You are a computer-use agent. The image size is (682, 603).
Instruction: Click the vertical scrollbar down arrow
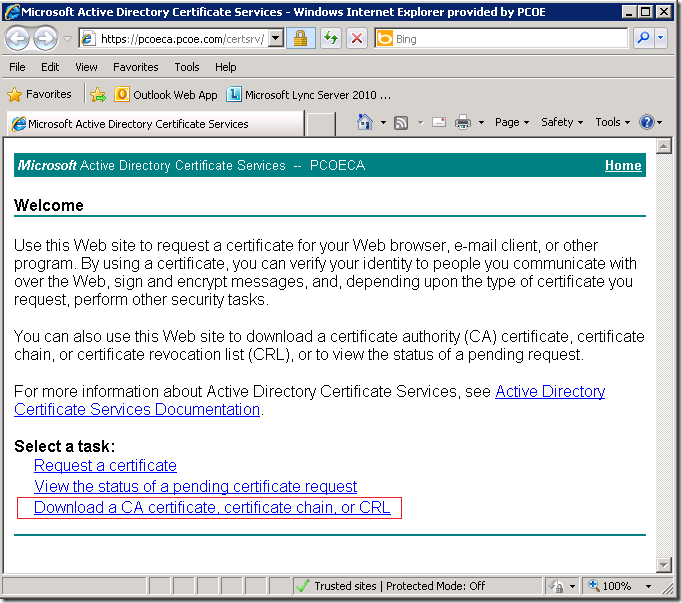pos(663,565)
